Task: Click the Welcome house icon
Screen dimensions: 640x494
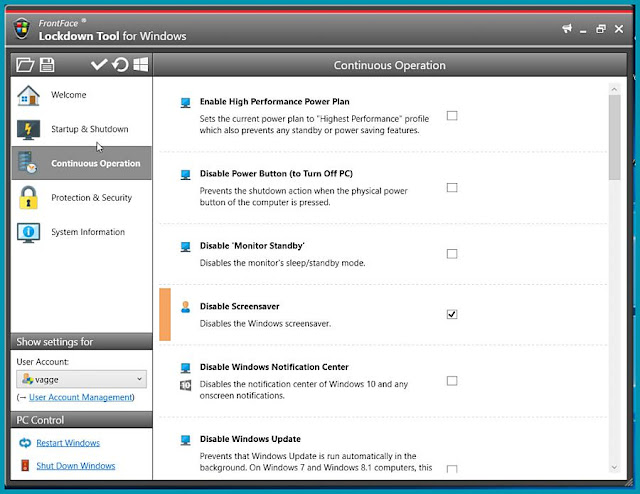Action: coord(28,95)
